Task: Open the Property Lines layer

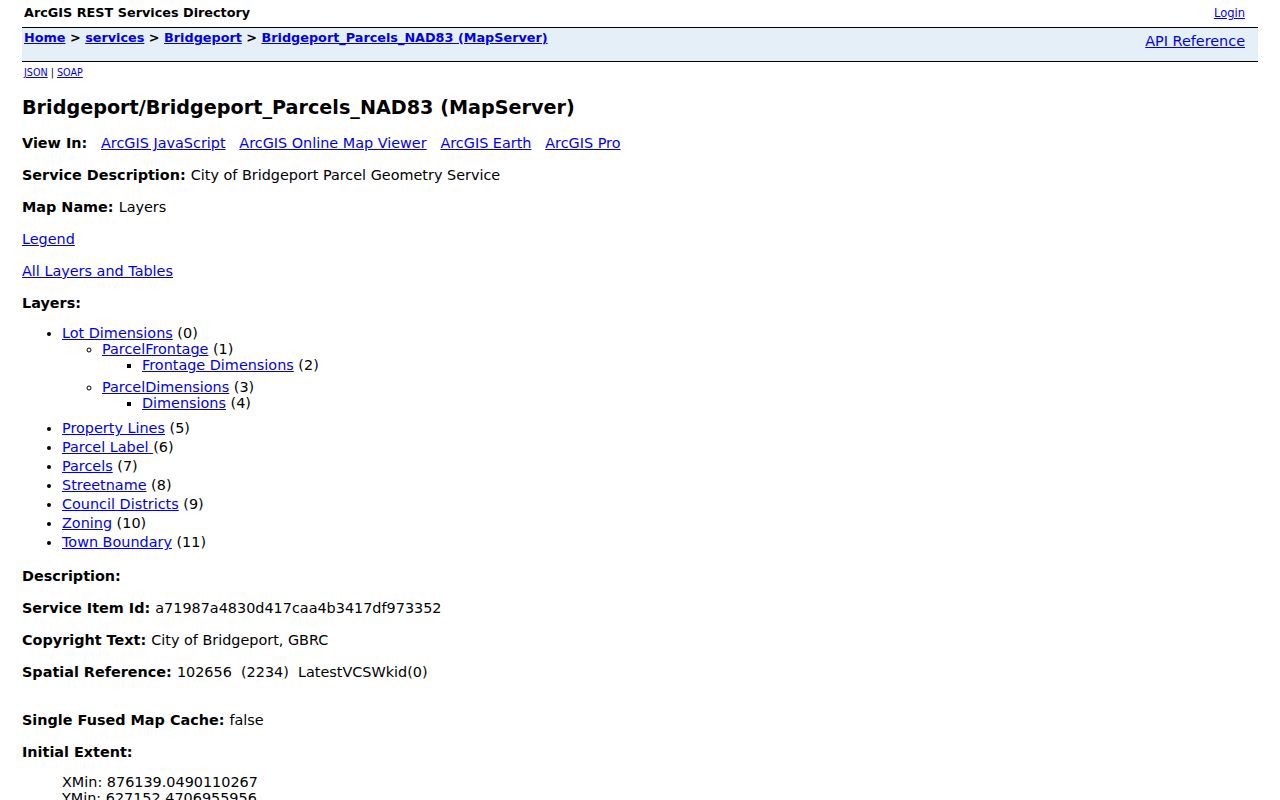Action: tap(113, 428)
